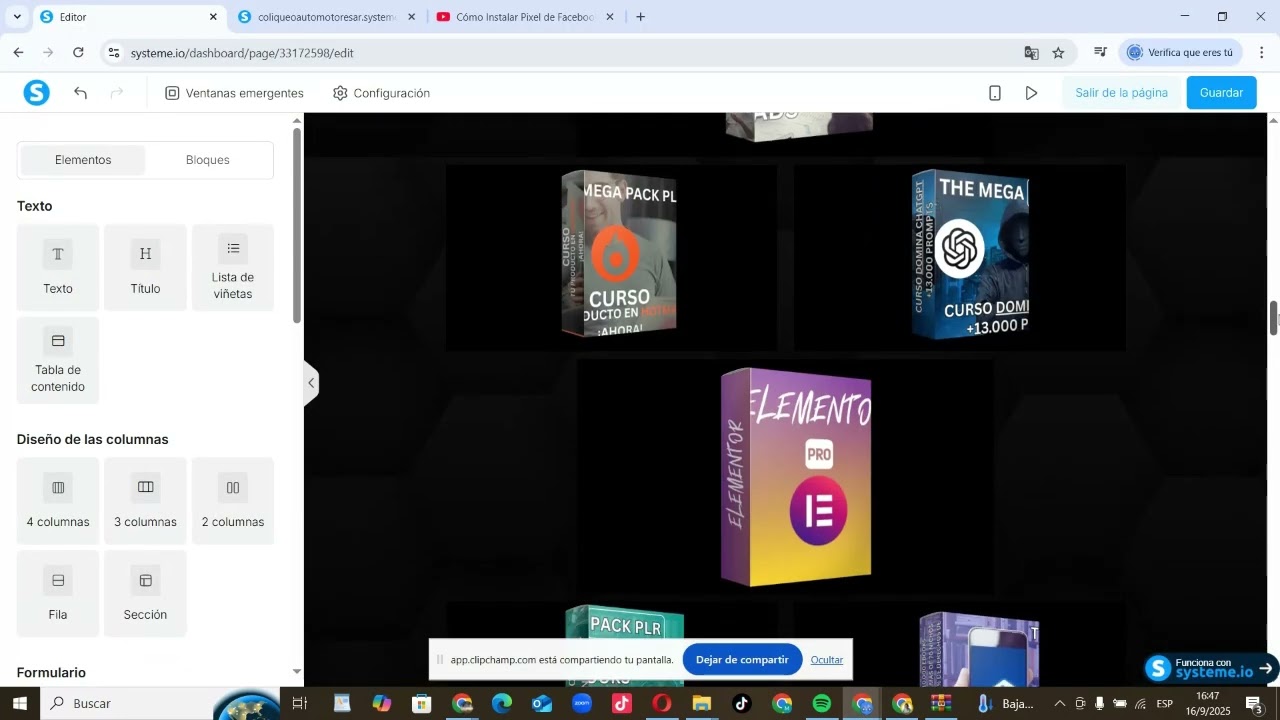
Task: Add a 3 columnas layout
Action: (x=145, y=500)
